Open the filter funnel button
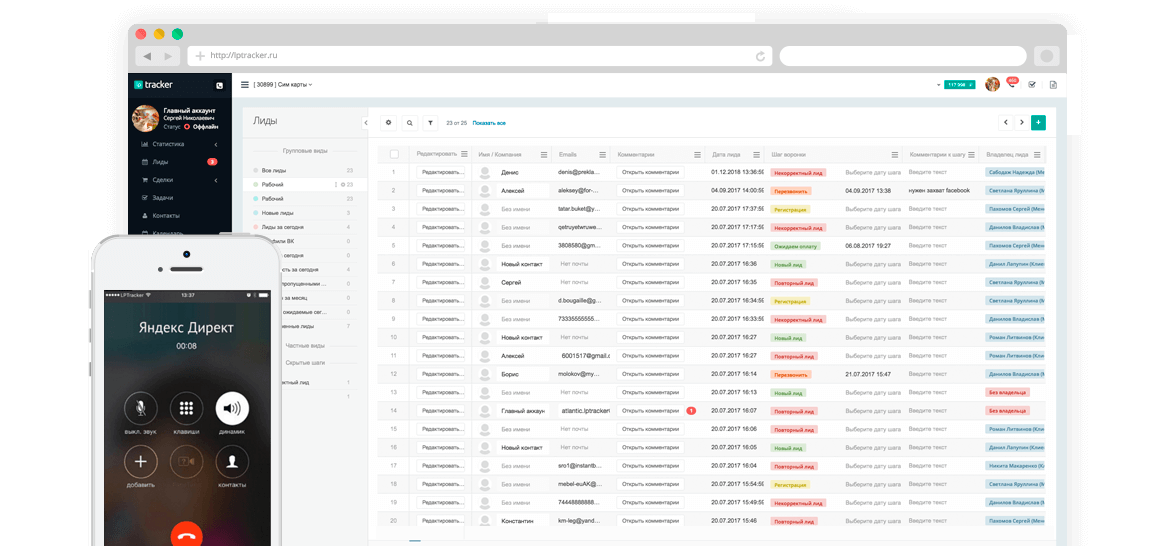This screenshot has width=1160, height=546. pos(430,123)
